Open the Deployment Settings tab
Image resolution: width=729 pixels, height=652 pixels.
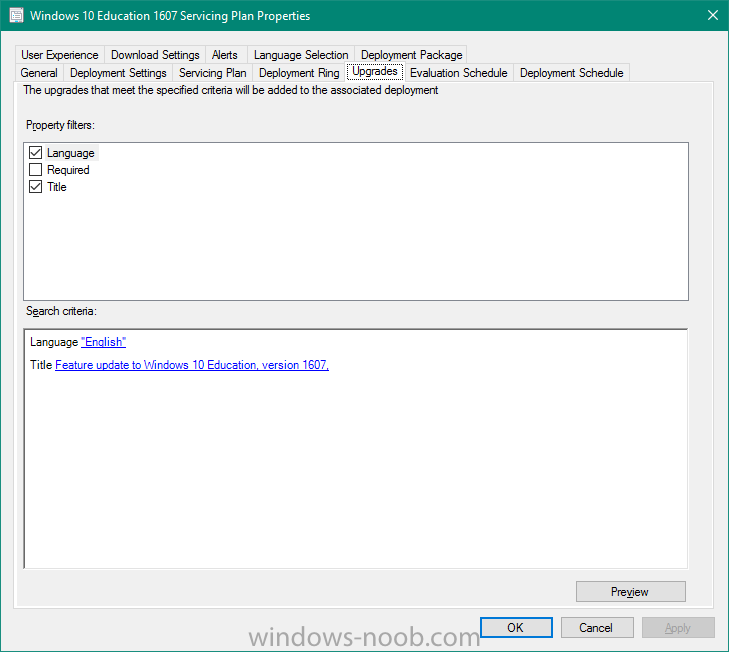pyautogui.click(x=118, y=73)
